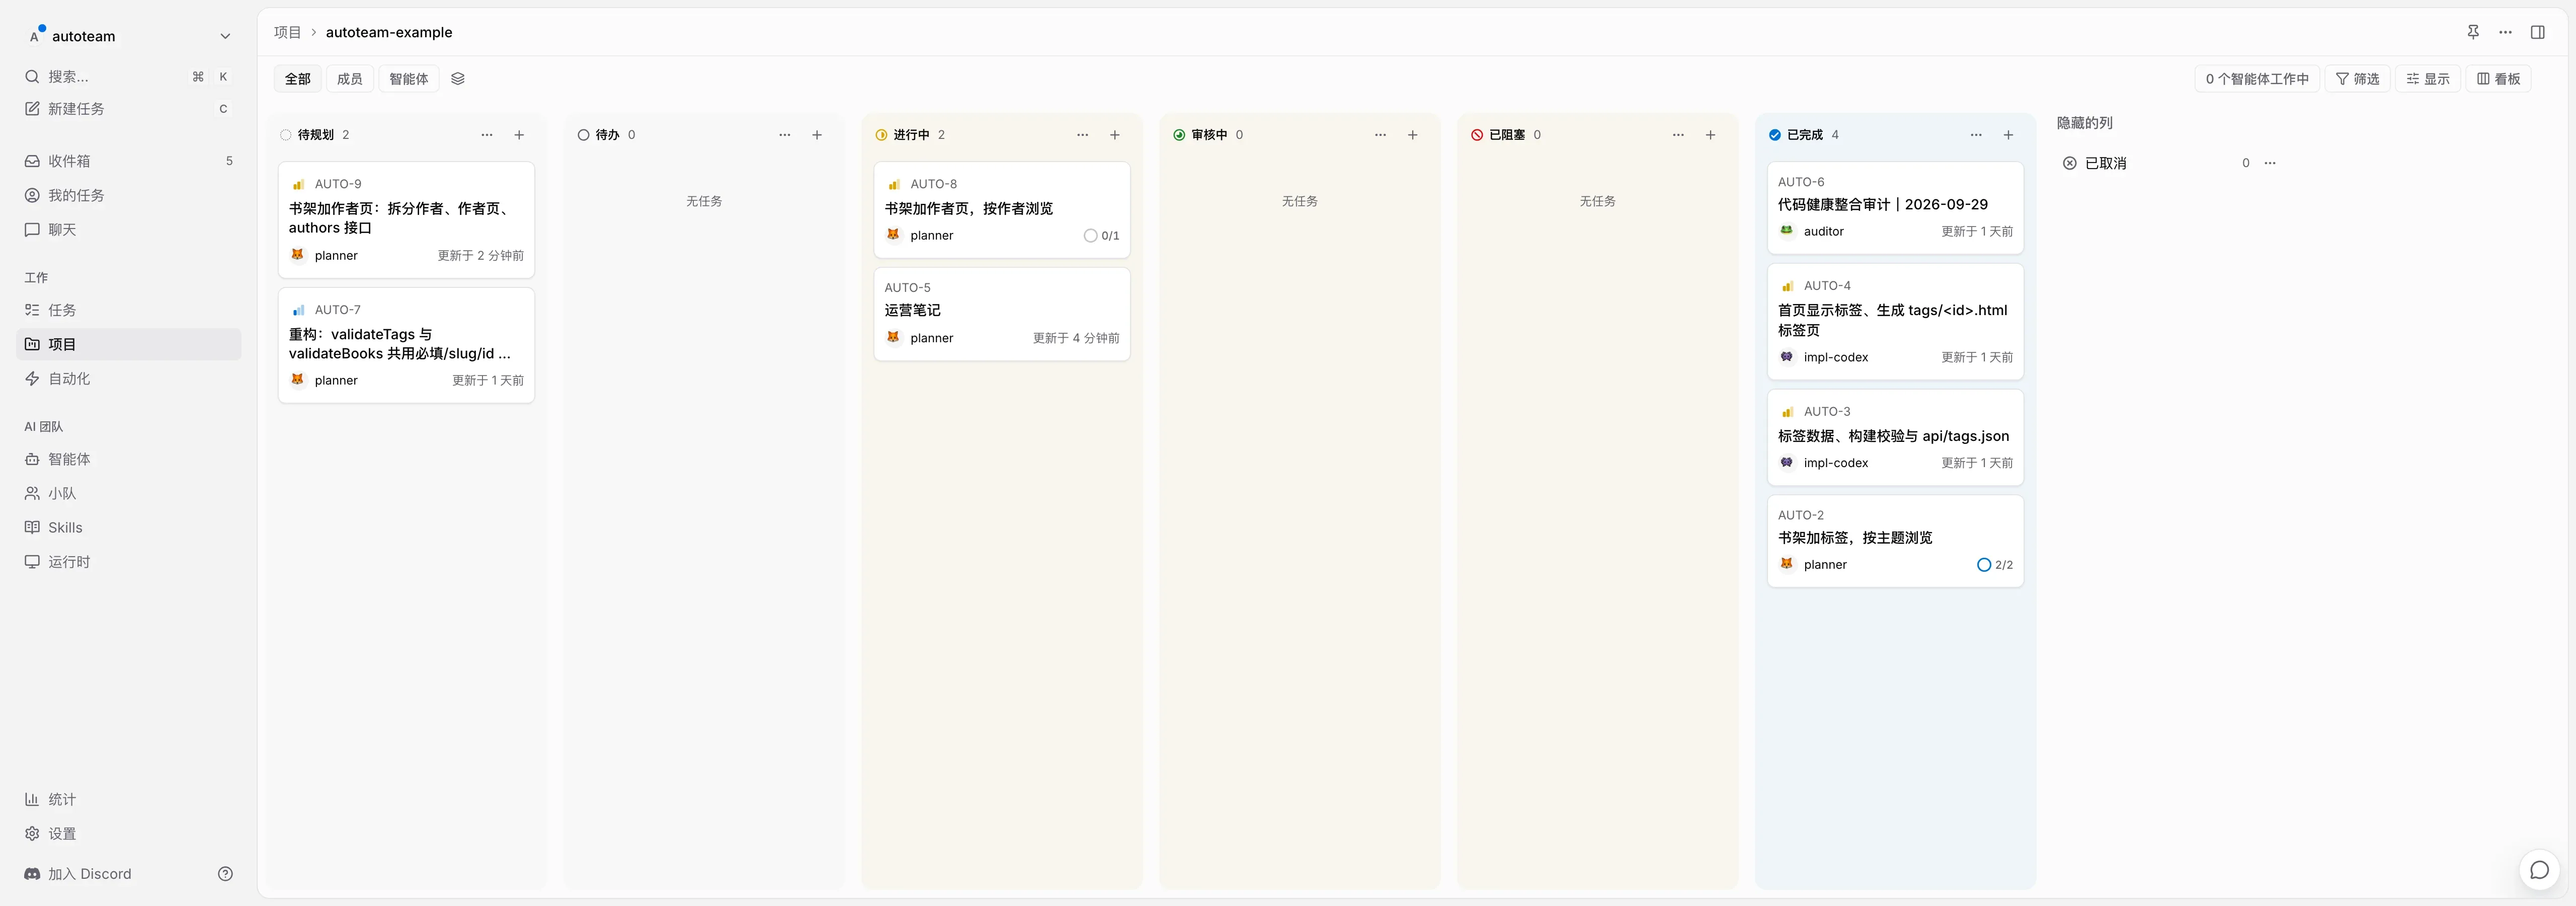Add a task to 已阻塞 column with plus
2576x906 pixels.
point(1711,135)
